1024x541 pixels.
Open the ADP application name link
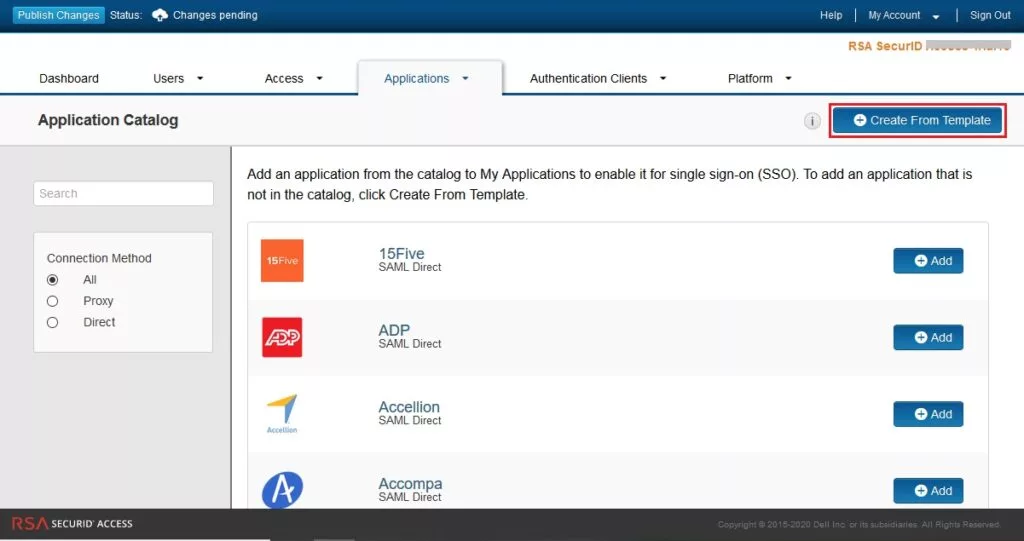tap(394, 330)
